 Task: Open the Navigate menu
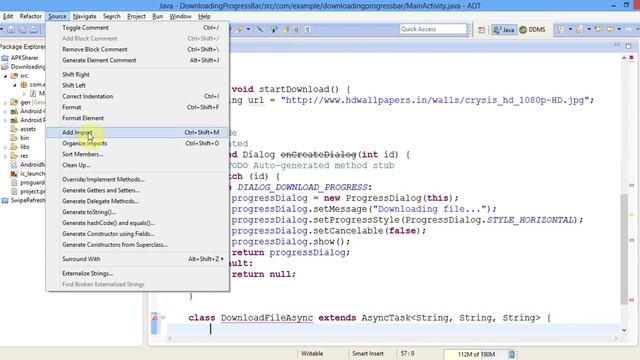[84, 16]
